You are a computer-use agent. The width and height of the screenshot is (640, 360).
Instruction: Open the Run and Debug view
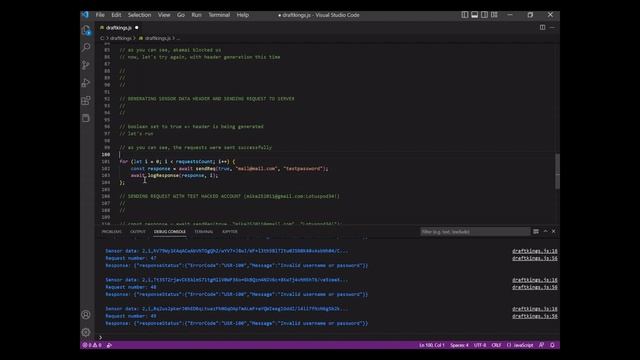[x=86, y=83]
